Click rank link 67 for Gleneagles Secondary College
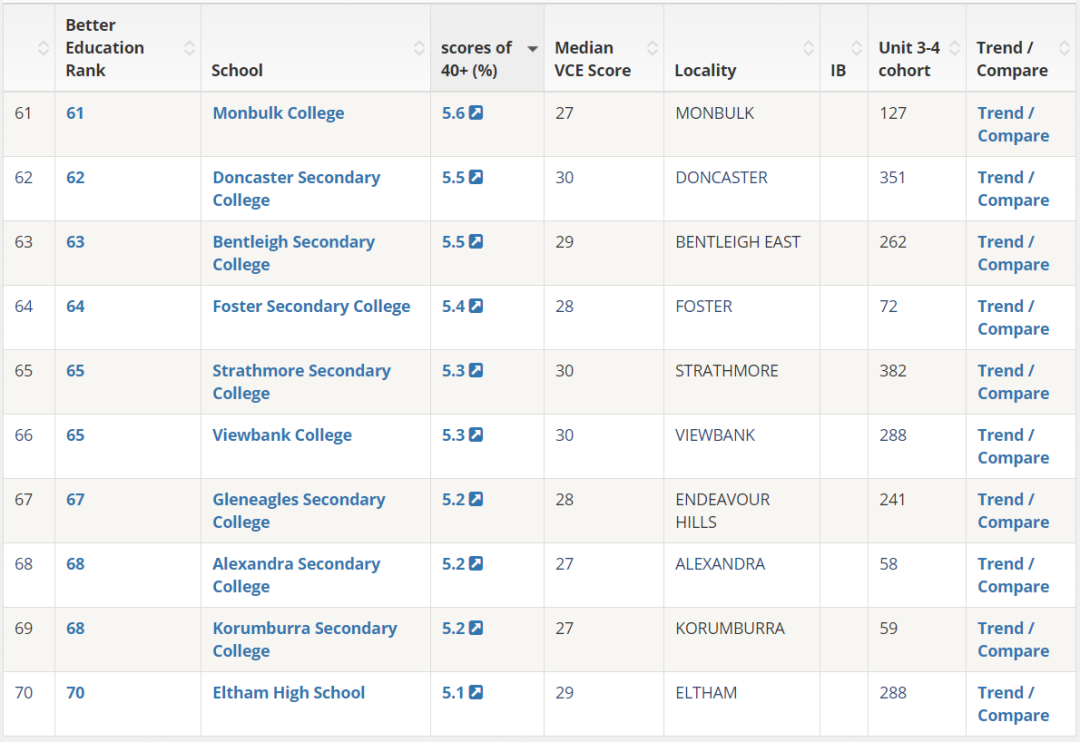The width and height of the screenshot is (1080, 742). [75, 499]
